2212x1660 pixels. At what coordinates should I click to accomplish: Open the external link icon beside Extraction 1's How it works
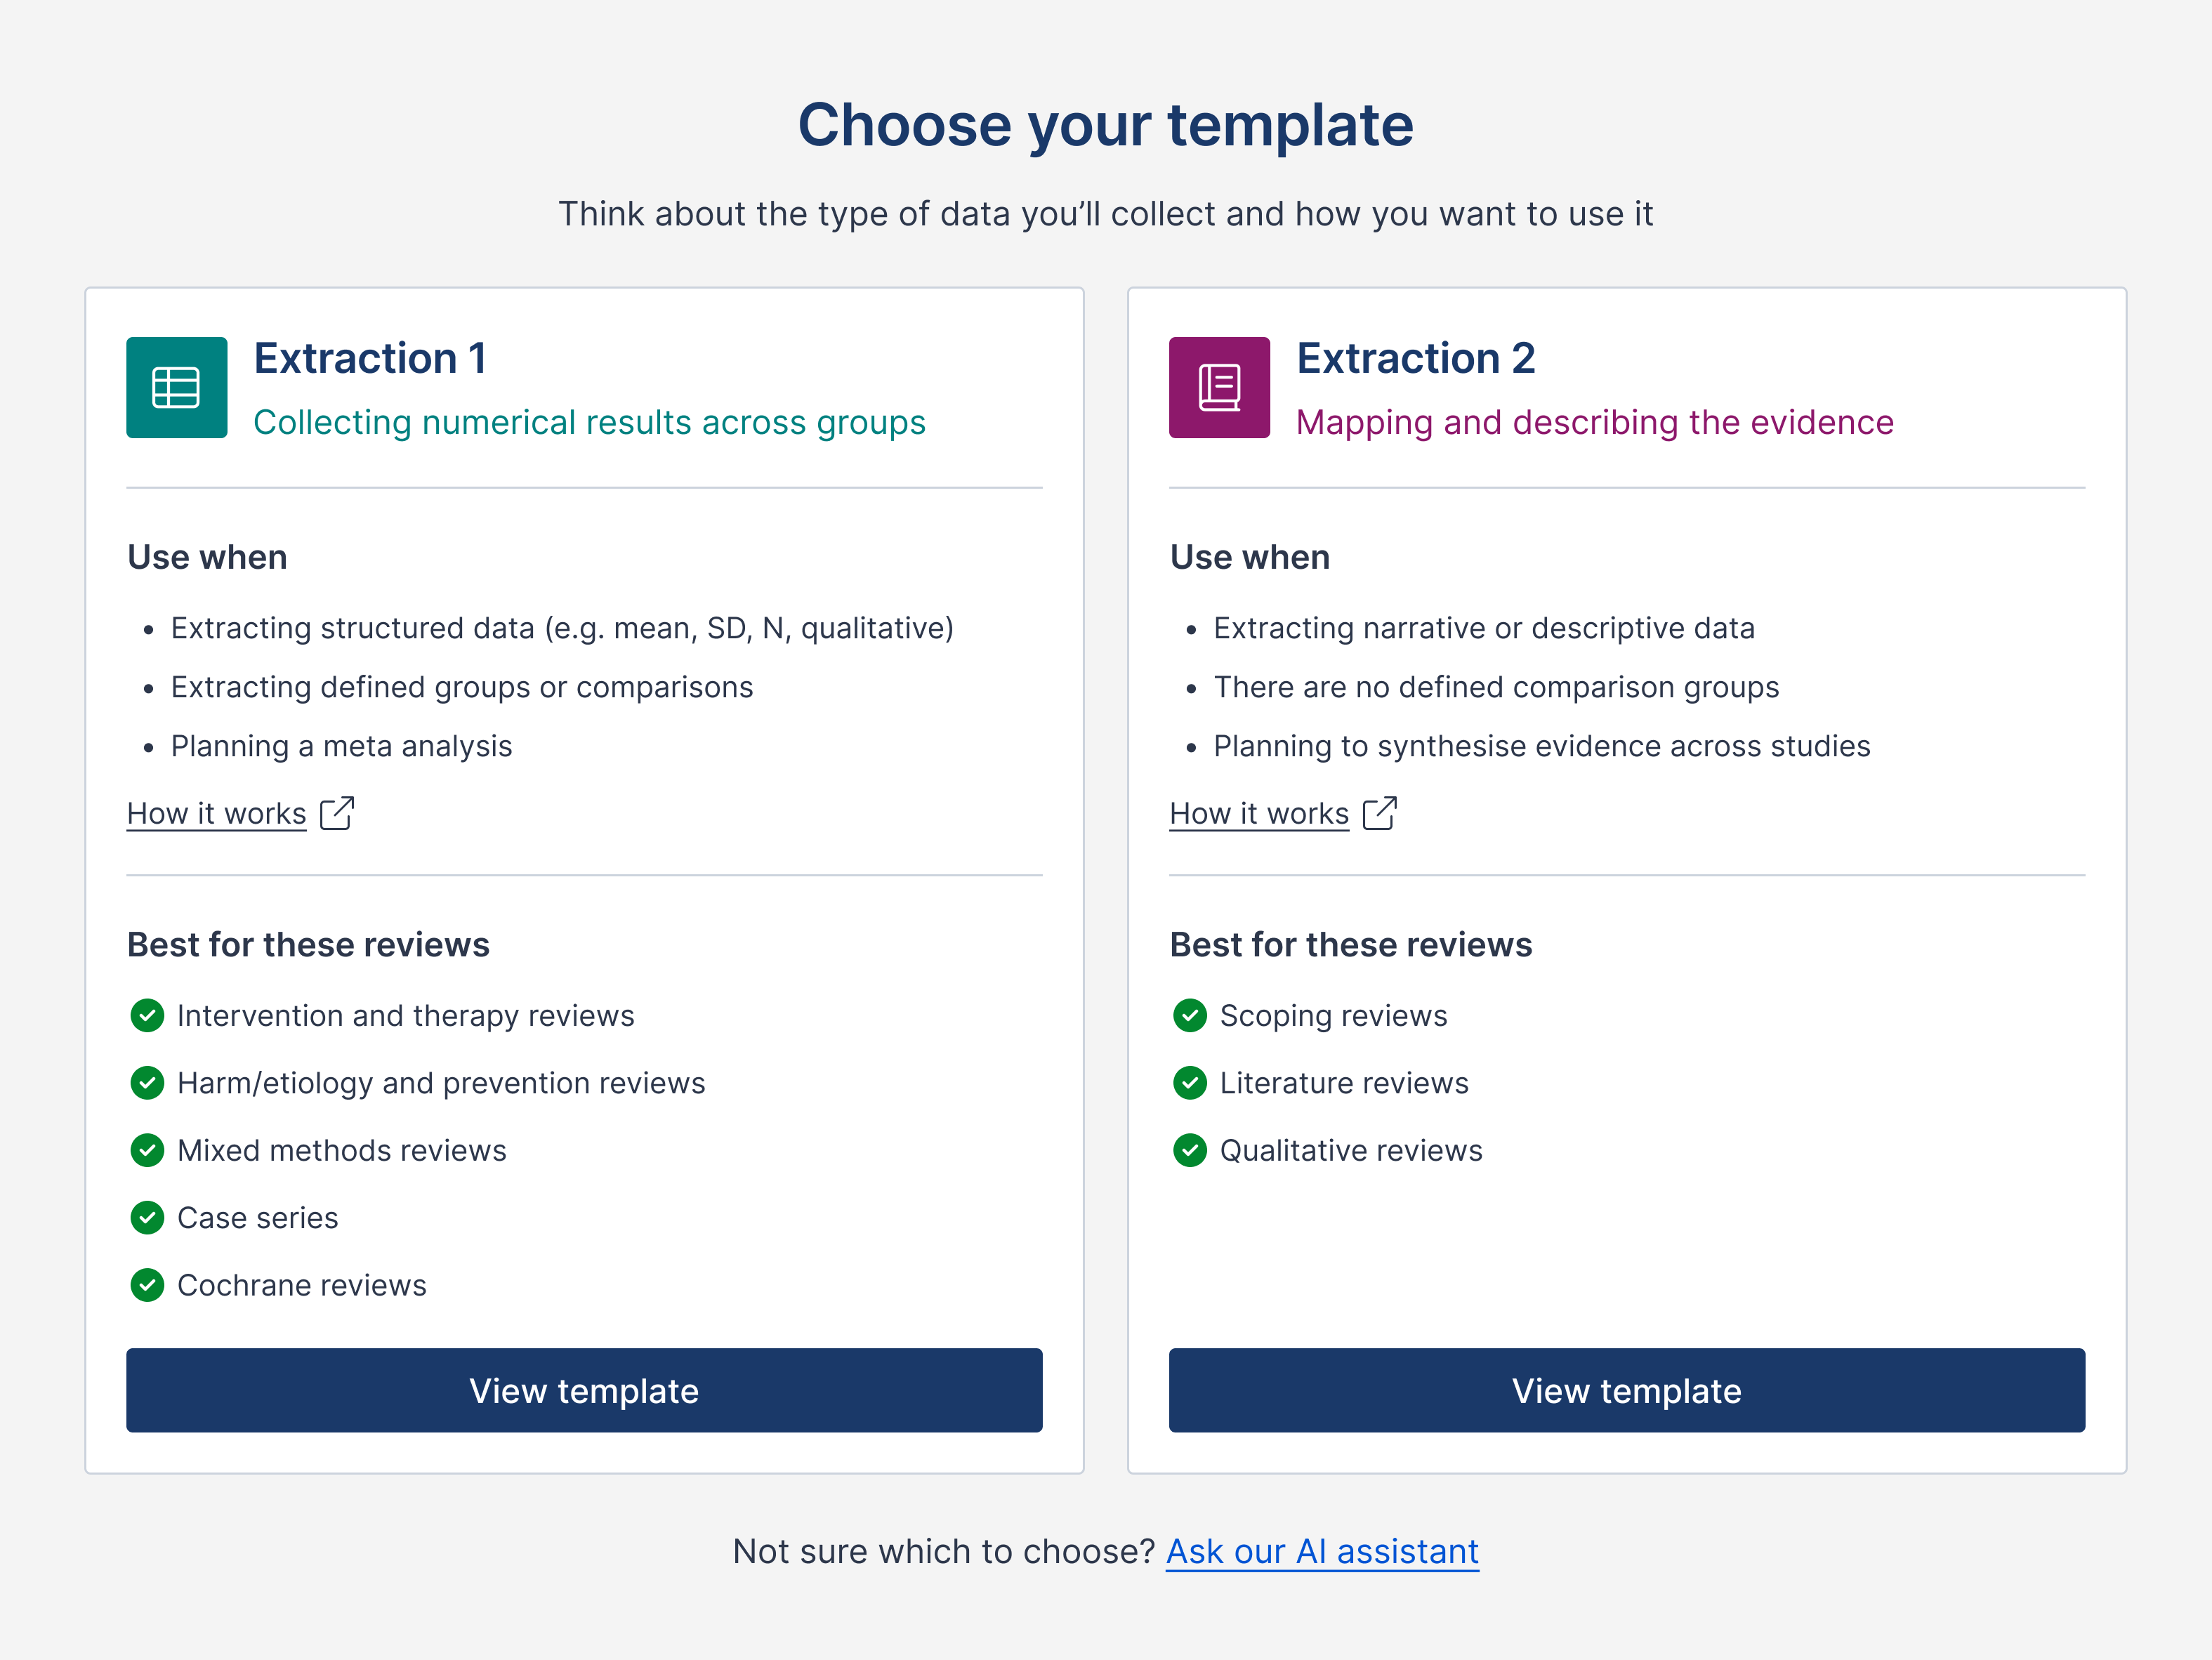click(338, 813)
